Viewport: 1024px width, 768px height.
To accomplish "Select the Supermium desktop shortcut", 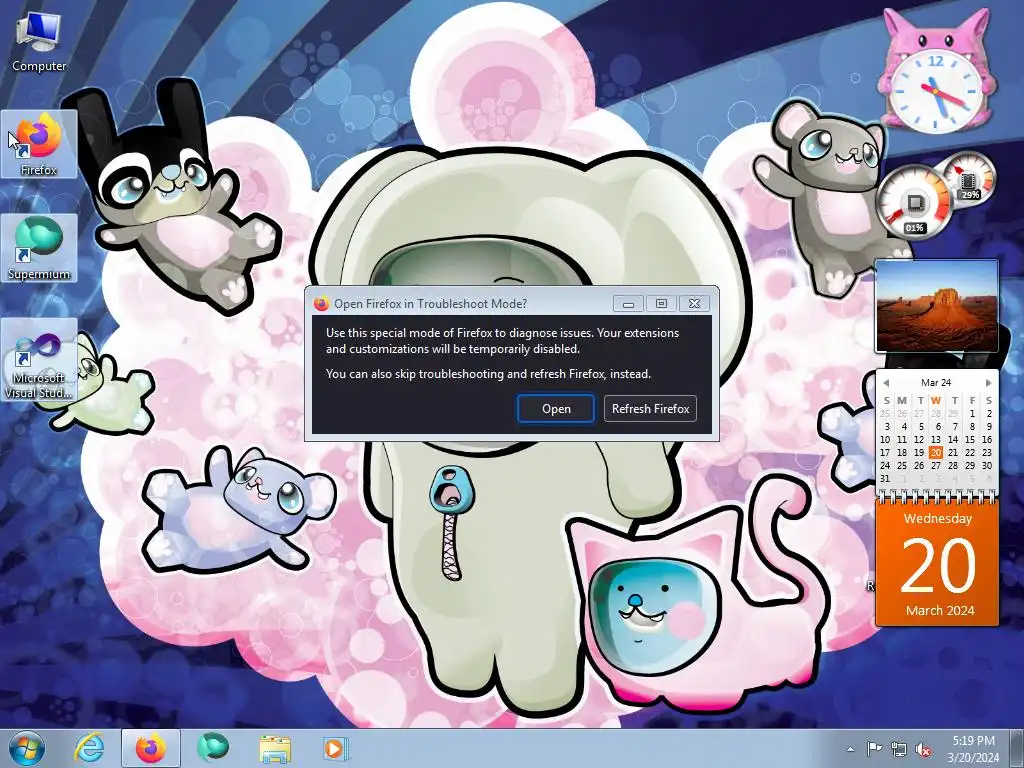I will (x=39, y=248).
